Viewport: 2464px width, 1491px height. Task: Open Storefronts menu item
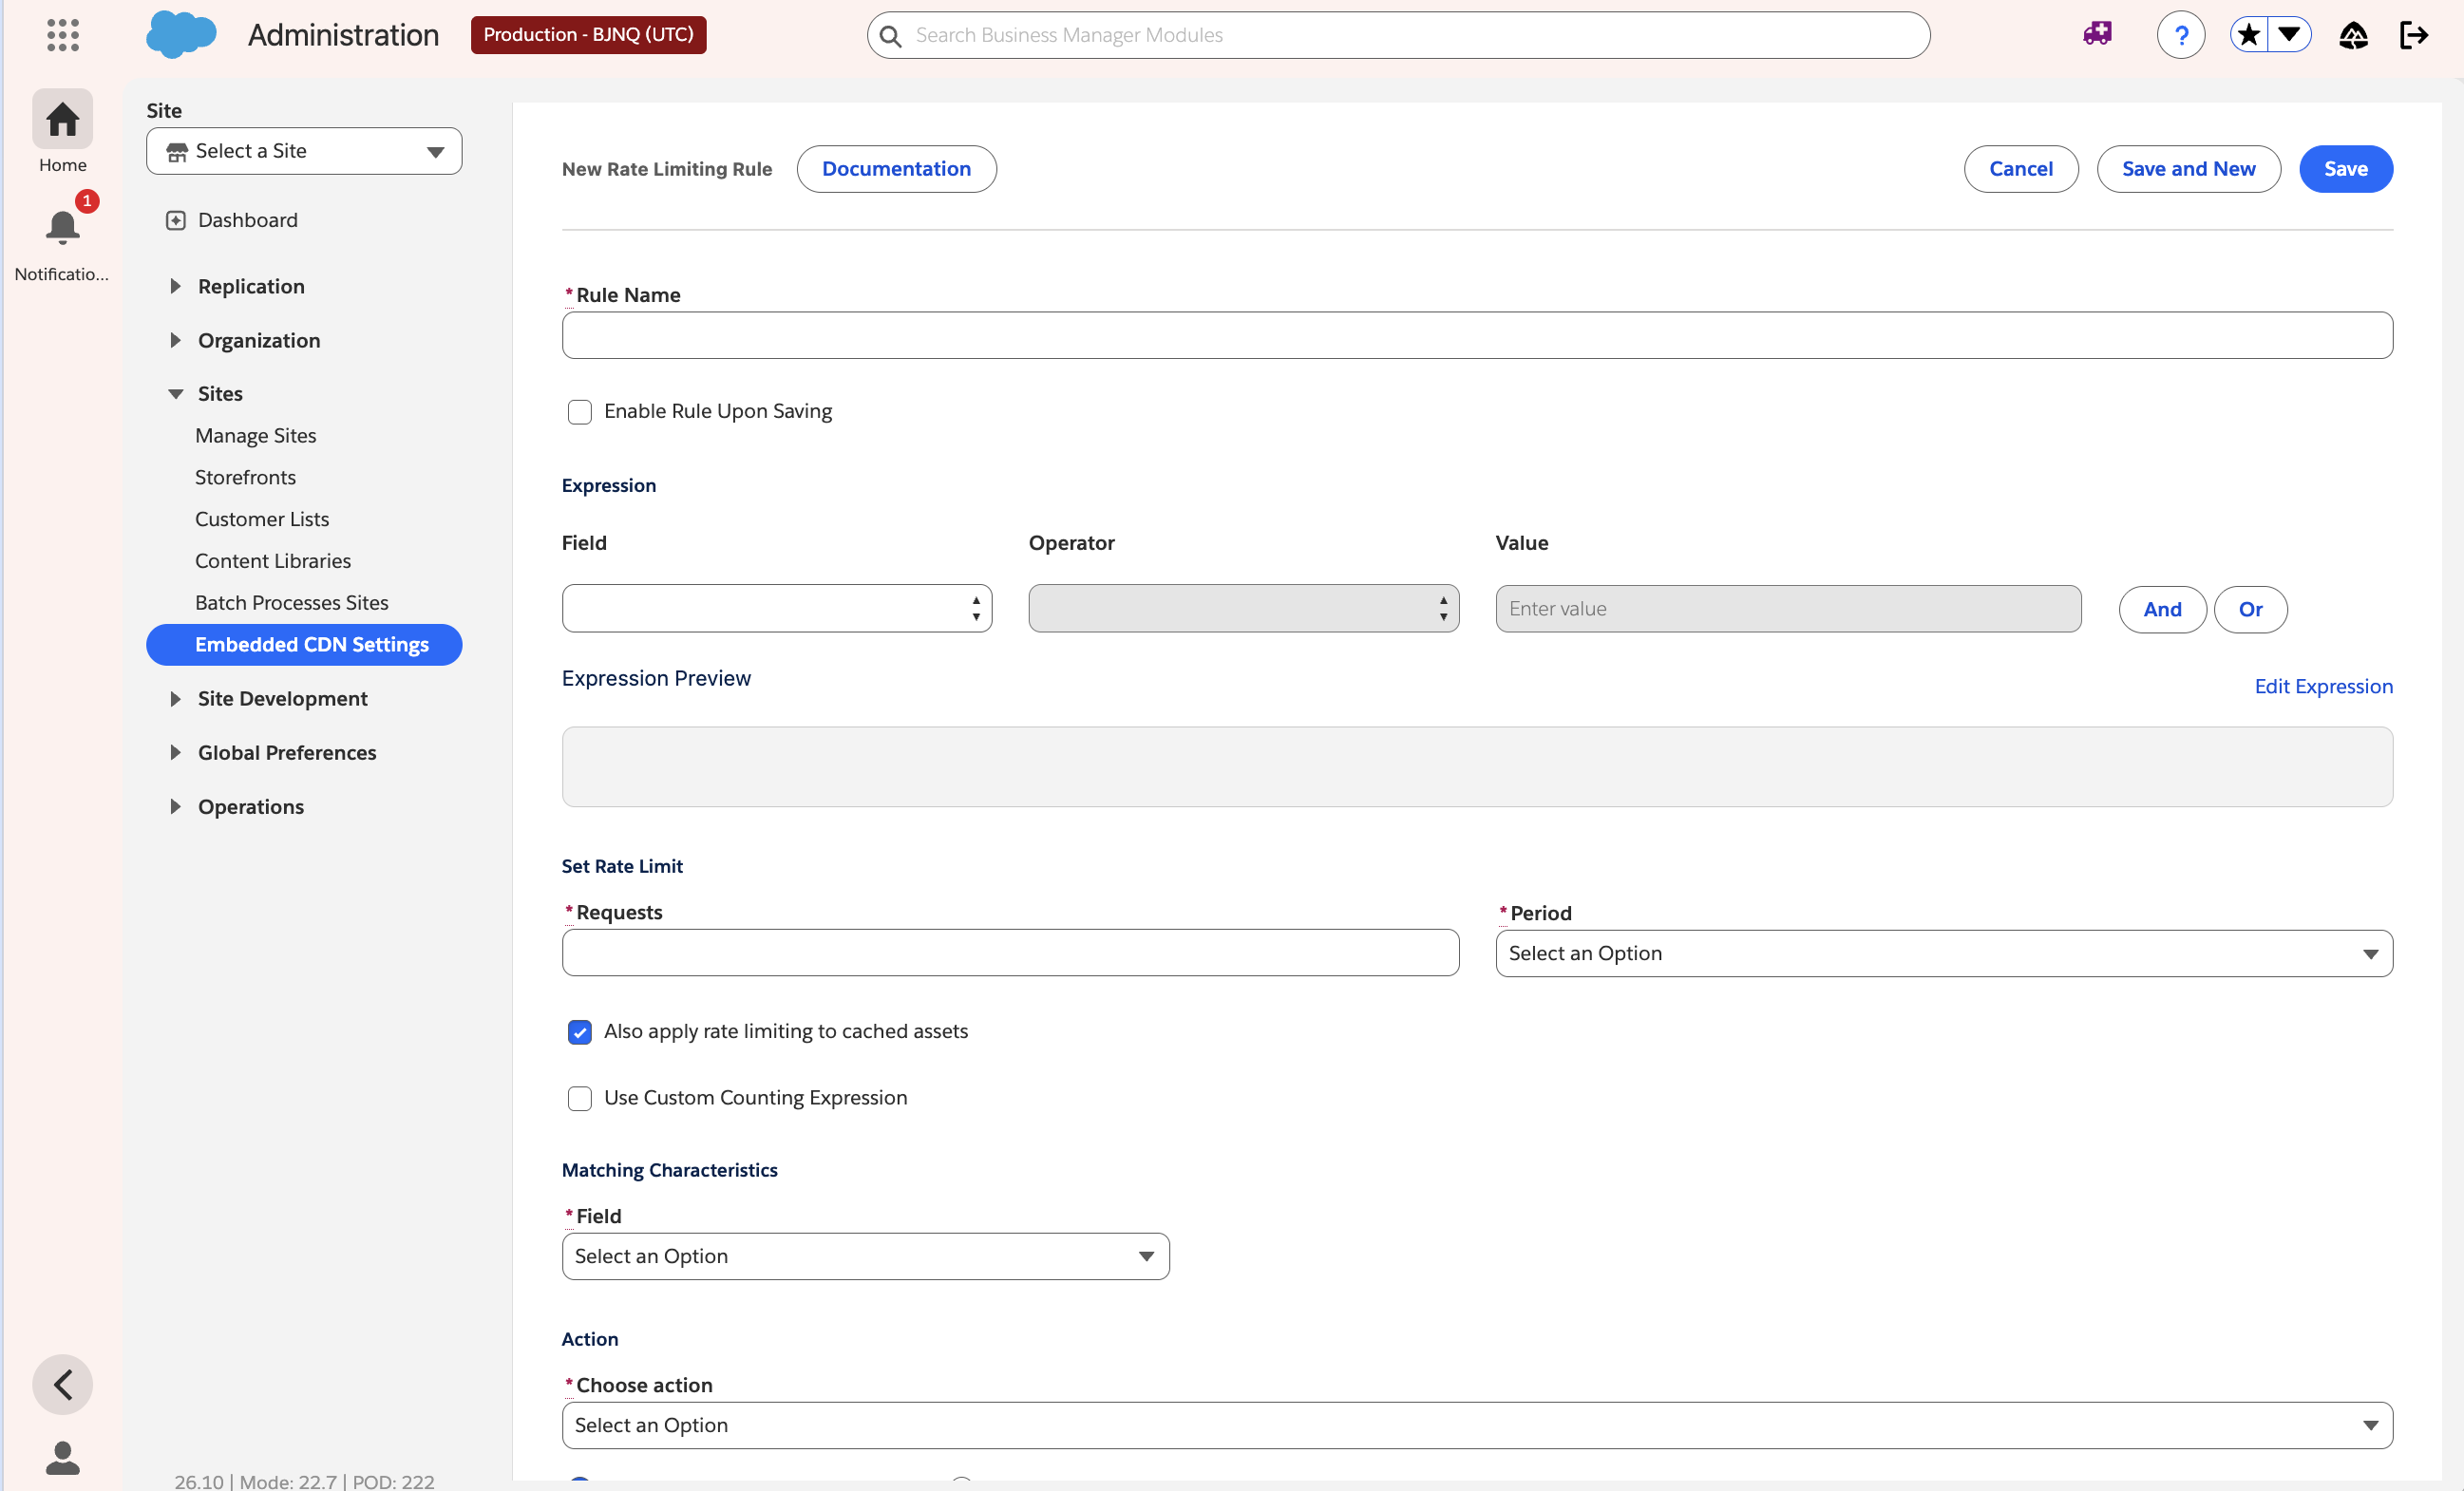coord(246,478)
